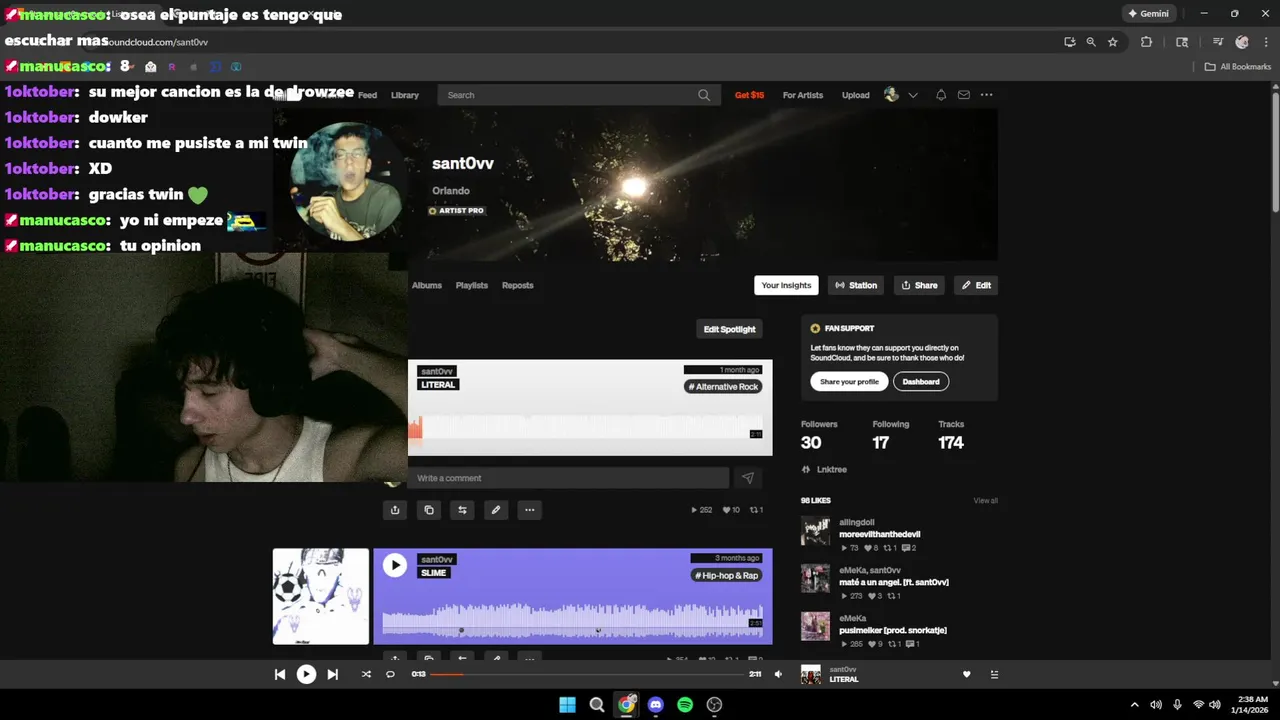Open Windows Start menu

pos(567,704)
